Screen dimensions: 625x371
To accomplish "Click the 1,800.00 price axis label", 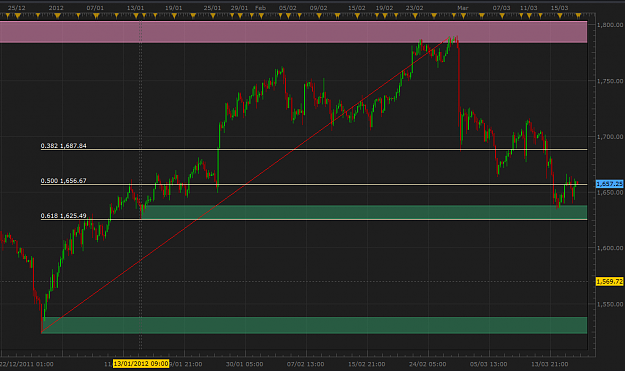I will [610, 25].
